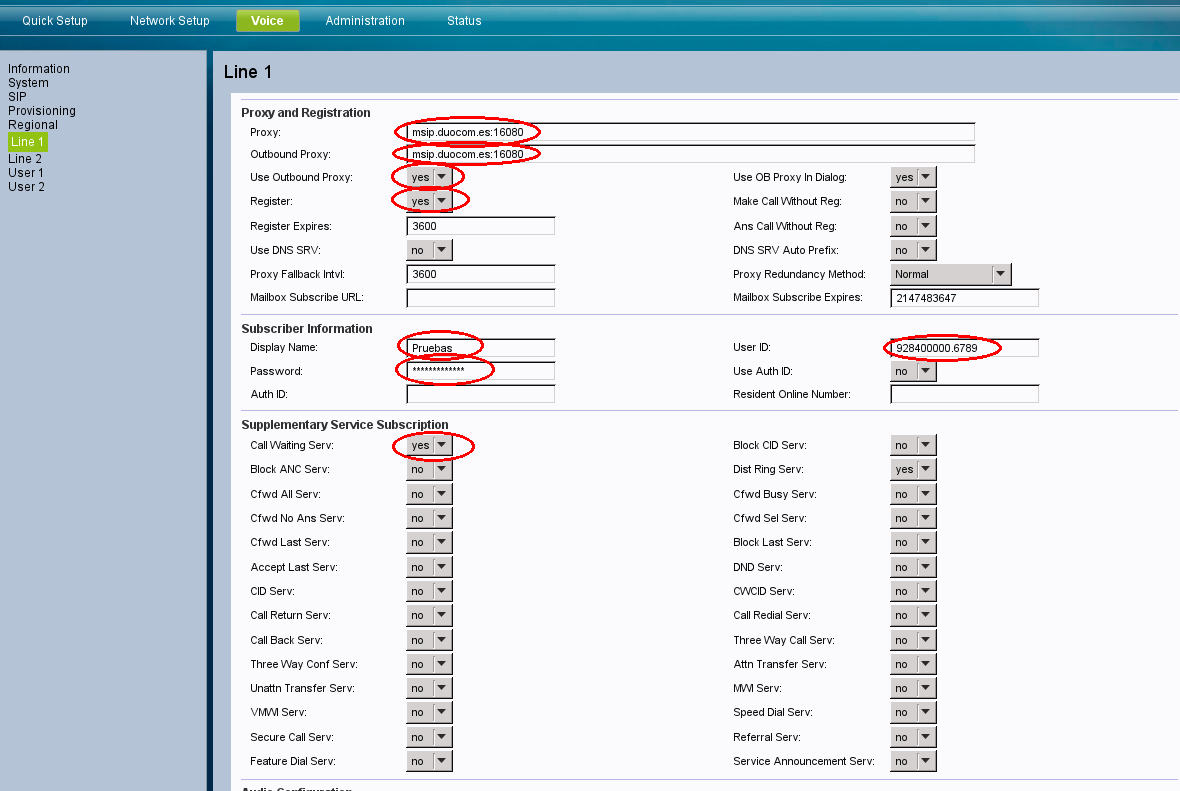Focus the Password field
Viewport: 1180px width, 791px height.
point(480,371)
